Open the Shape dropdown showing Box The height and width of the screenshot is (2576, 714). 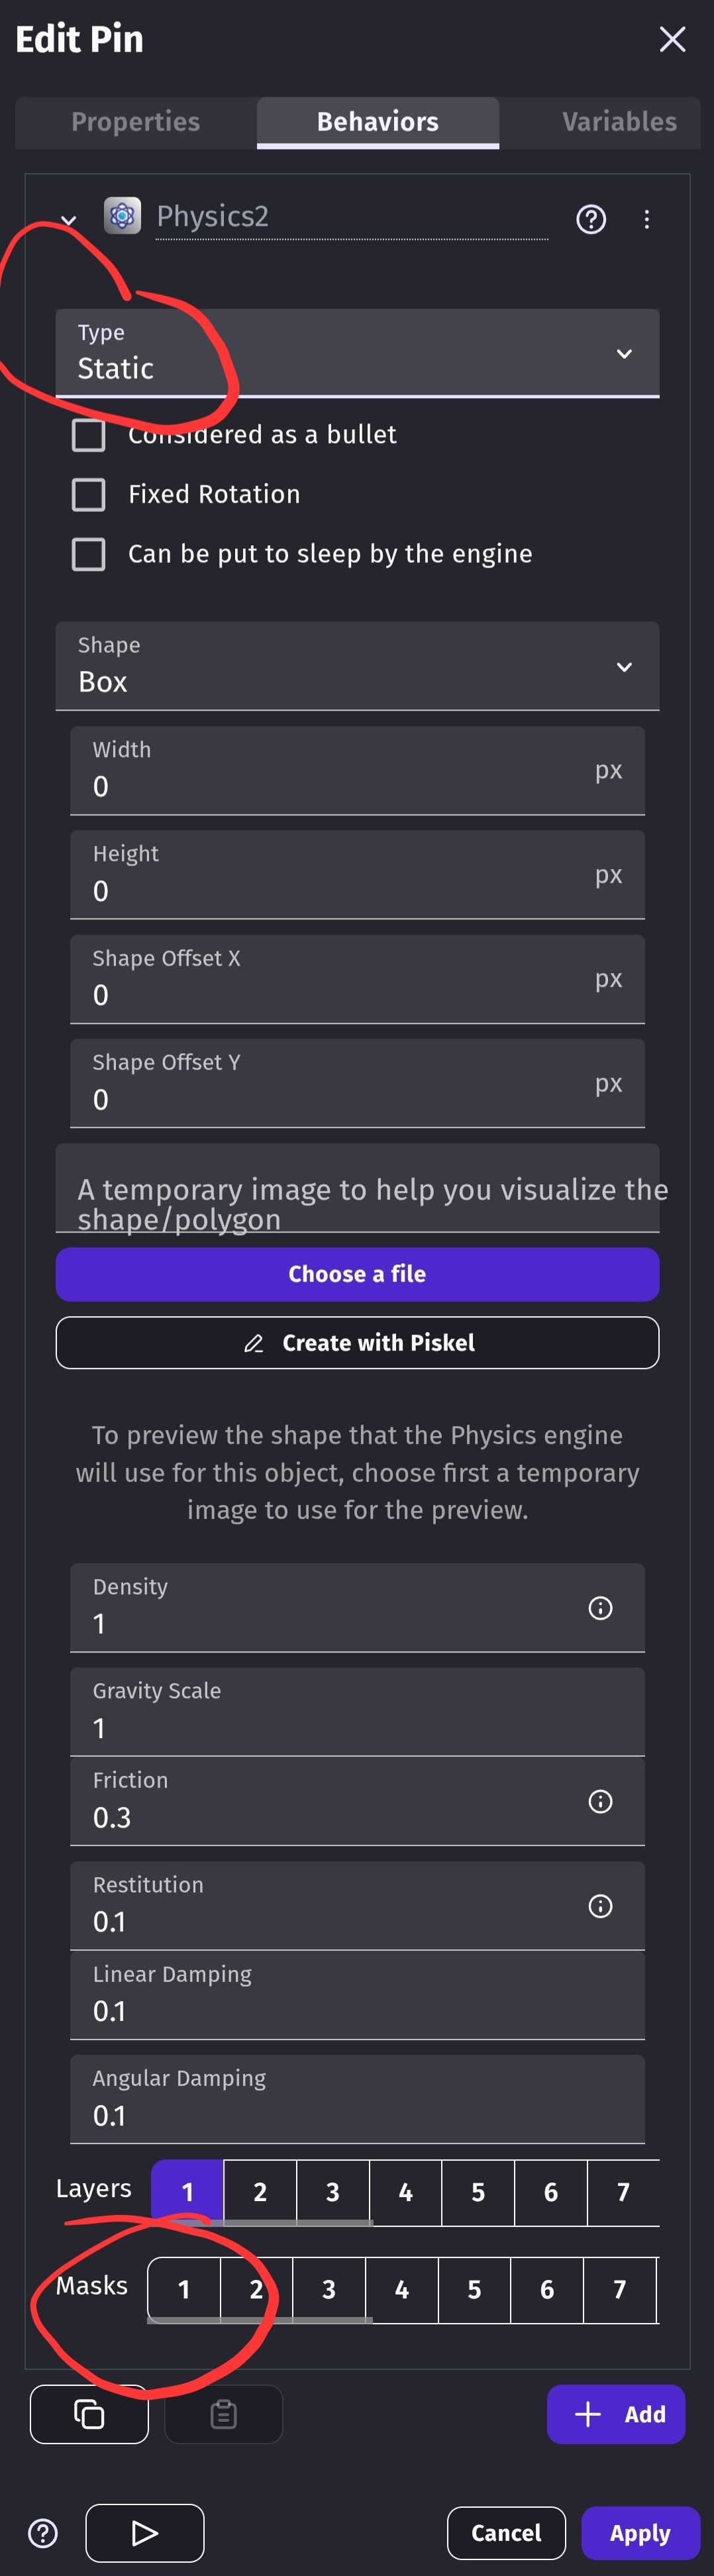(357, 667)
